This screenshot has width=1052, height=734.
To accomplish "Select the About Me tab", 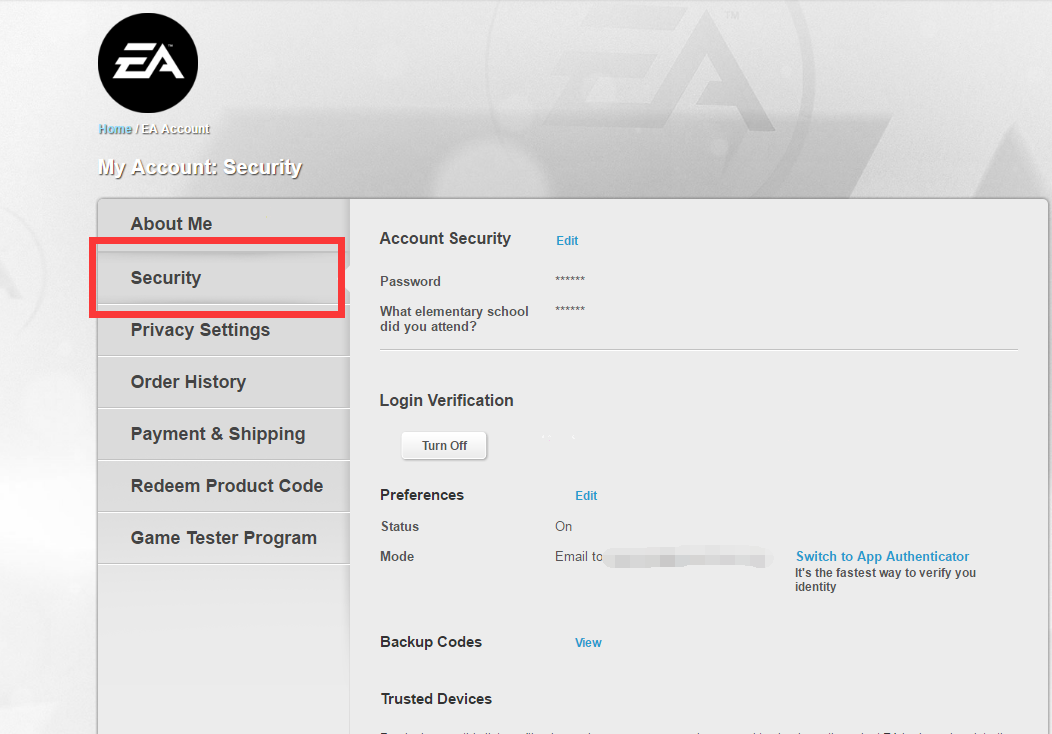I will (x=223, y=223).
